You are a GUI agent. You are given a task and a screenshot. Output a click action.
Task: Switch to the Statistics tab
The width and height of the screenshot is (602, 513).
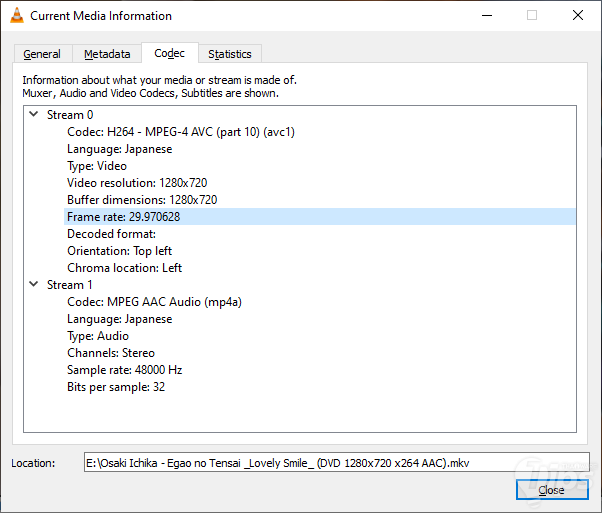230,54
